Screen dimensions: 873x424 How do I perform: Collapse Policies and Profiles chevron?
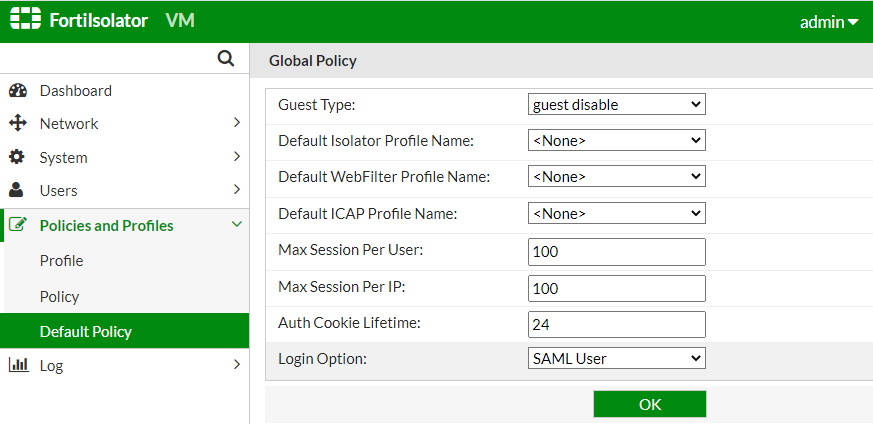[237, 224]
